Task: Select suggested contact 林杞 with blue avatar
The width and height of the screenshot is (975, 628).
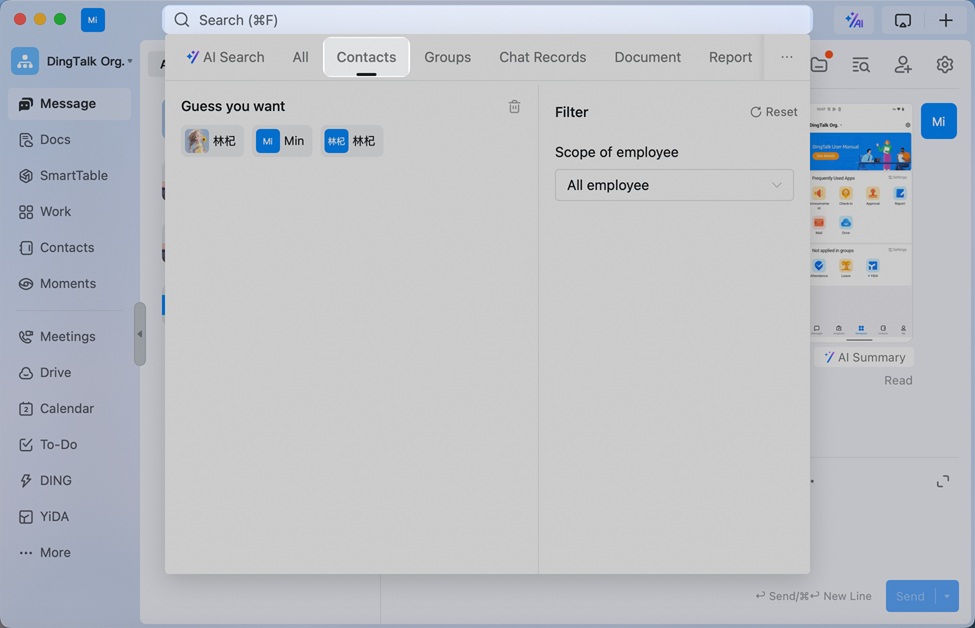Action: [x=351, y=141]
